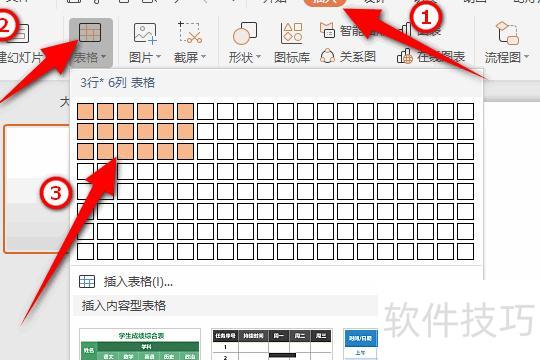Select the grid cell for row 1, column 1
540x360 pixels.
(x=85, y=111)
